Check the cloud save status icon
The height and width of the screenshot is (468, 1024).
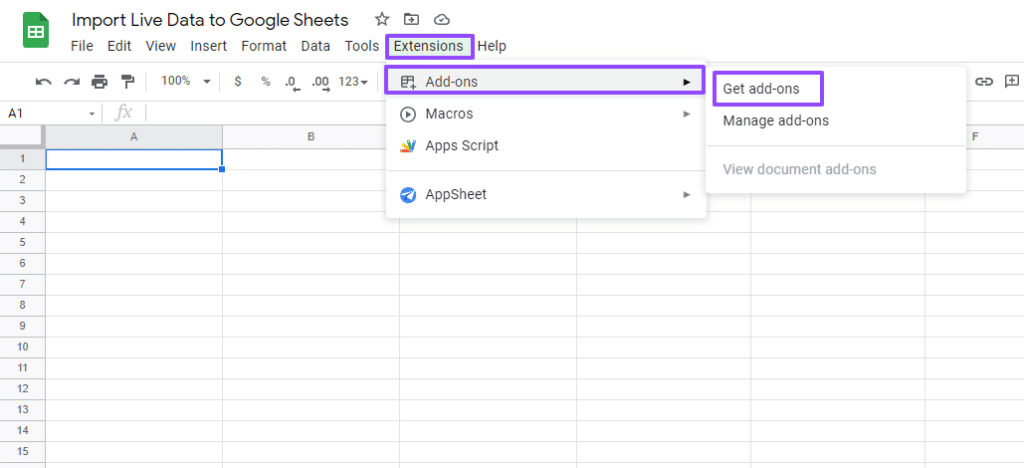tap(439, 20)
